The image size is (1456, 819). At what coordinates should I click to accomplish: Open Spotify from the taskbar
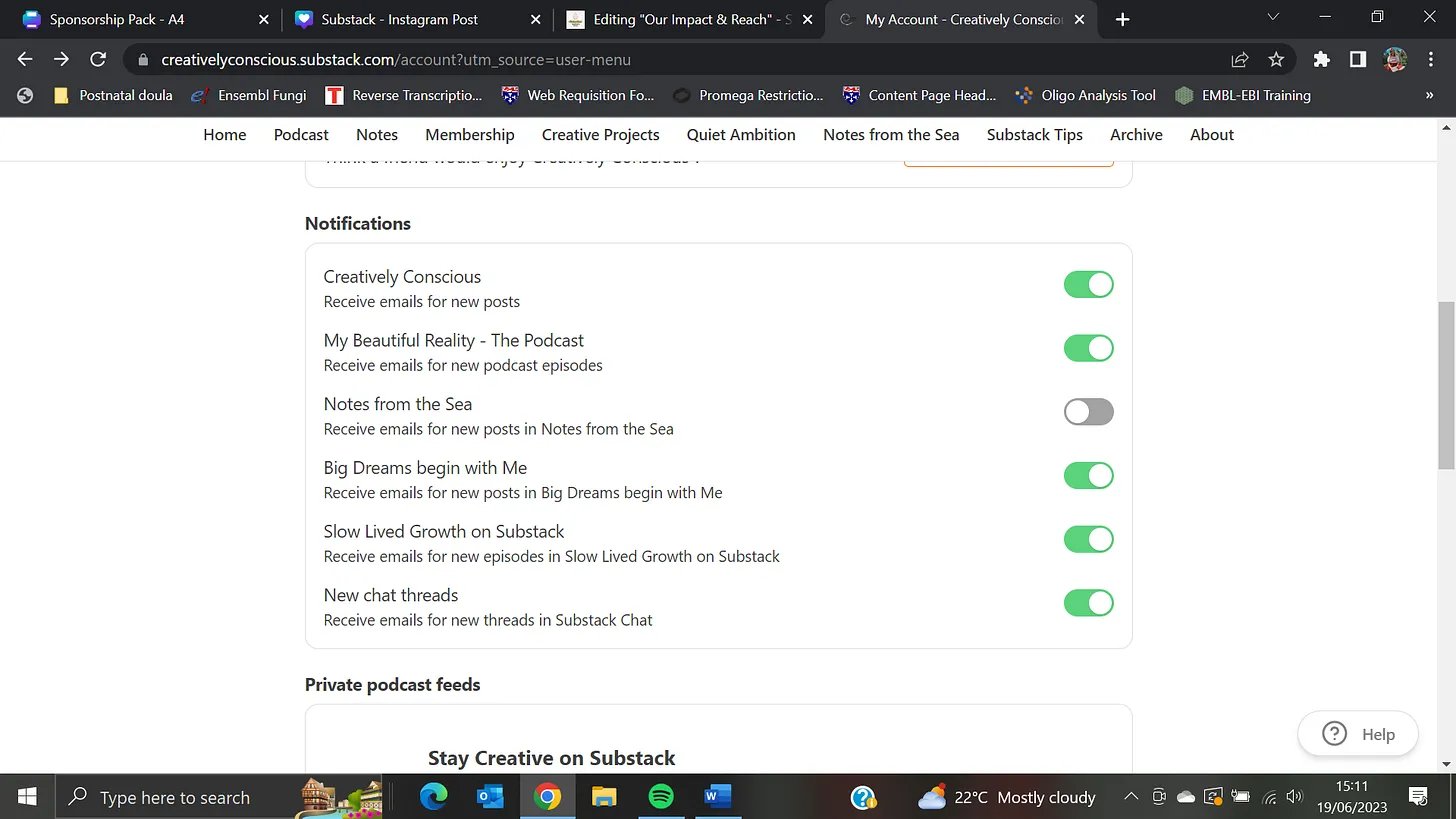pos(661,797)
